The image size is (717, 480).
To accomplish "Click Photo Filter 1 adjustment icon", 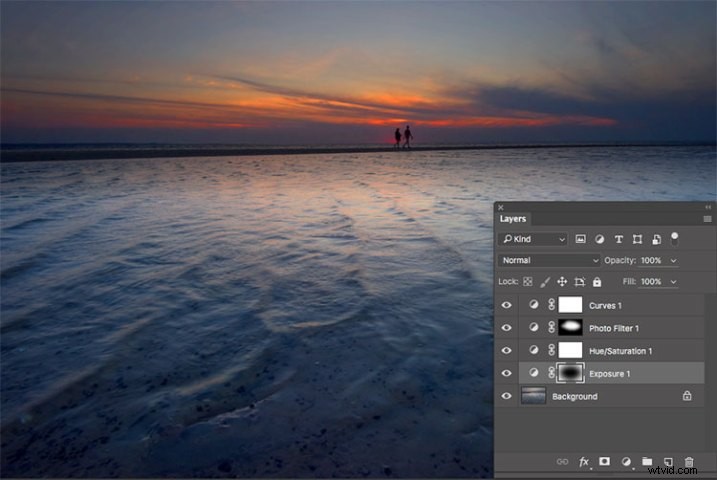I will pyautogui.click(x=533, y=327).
